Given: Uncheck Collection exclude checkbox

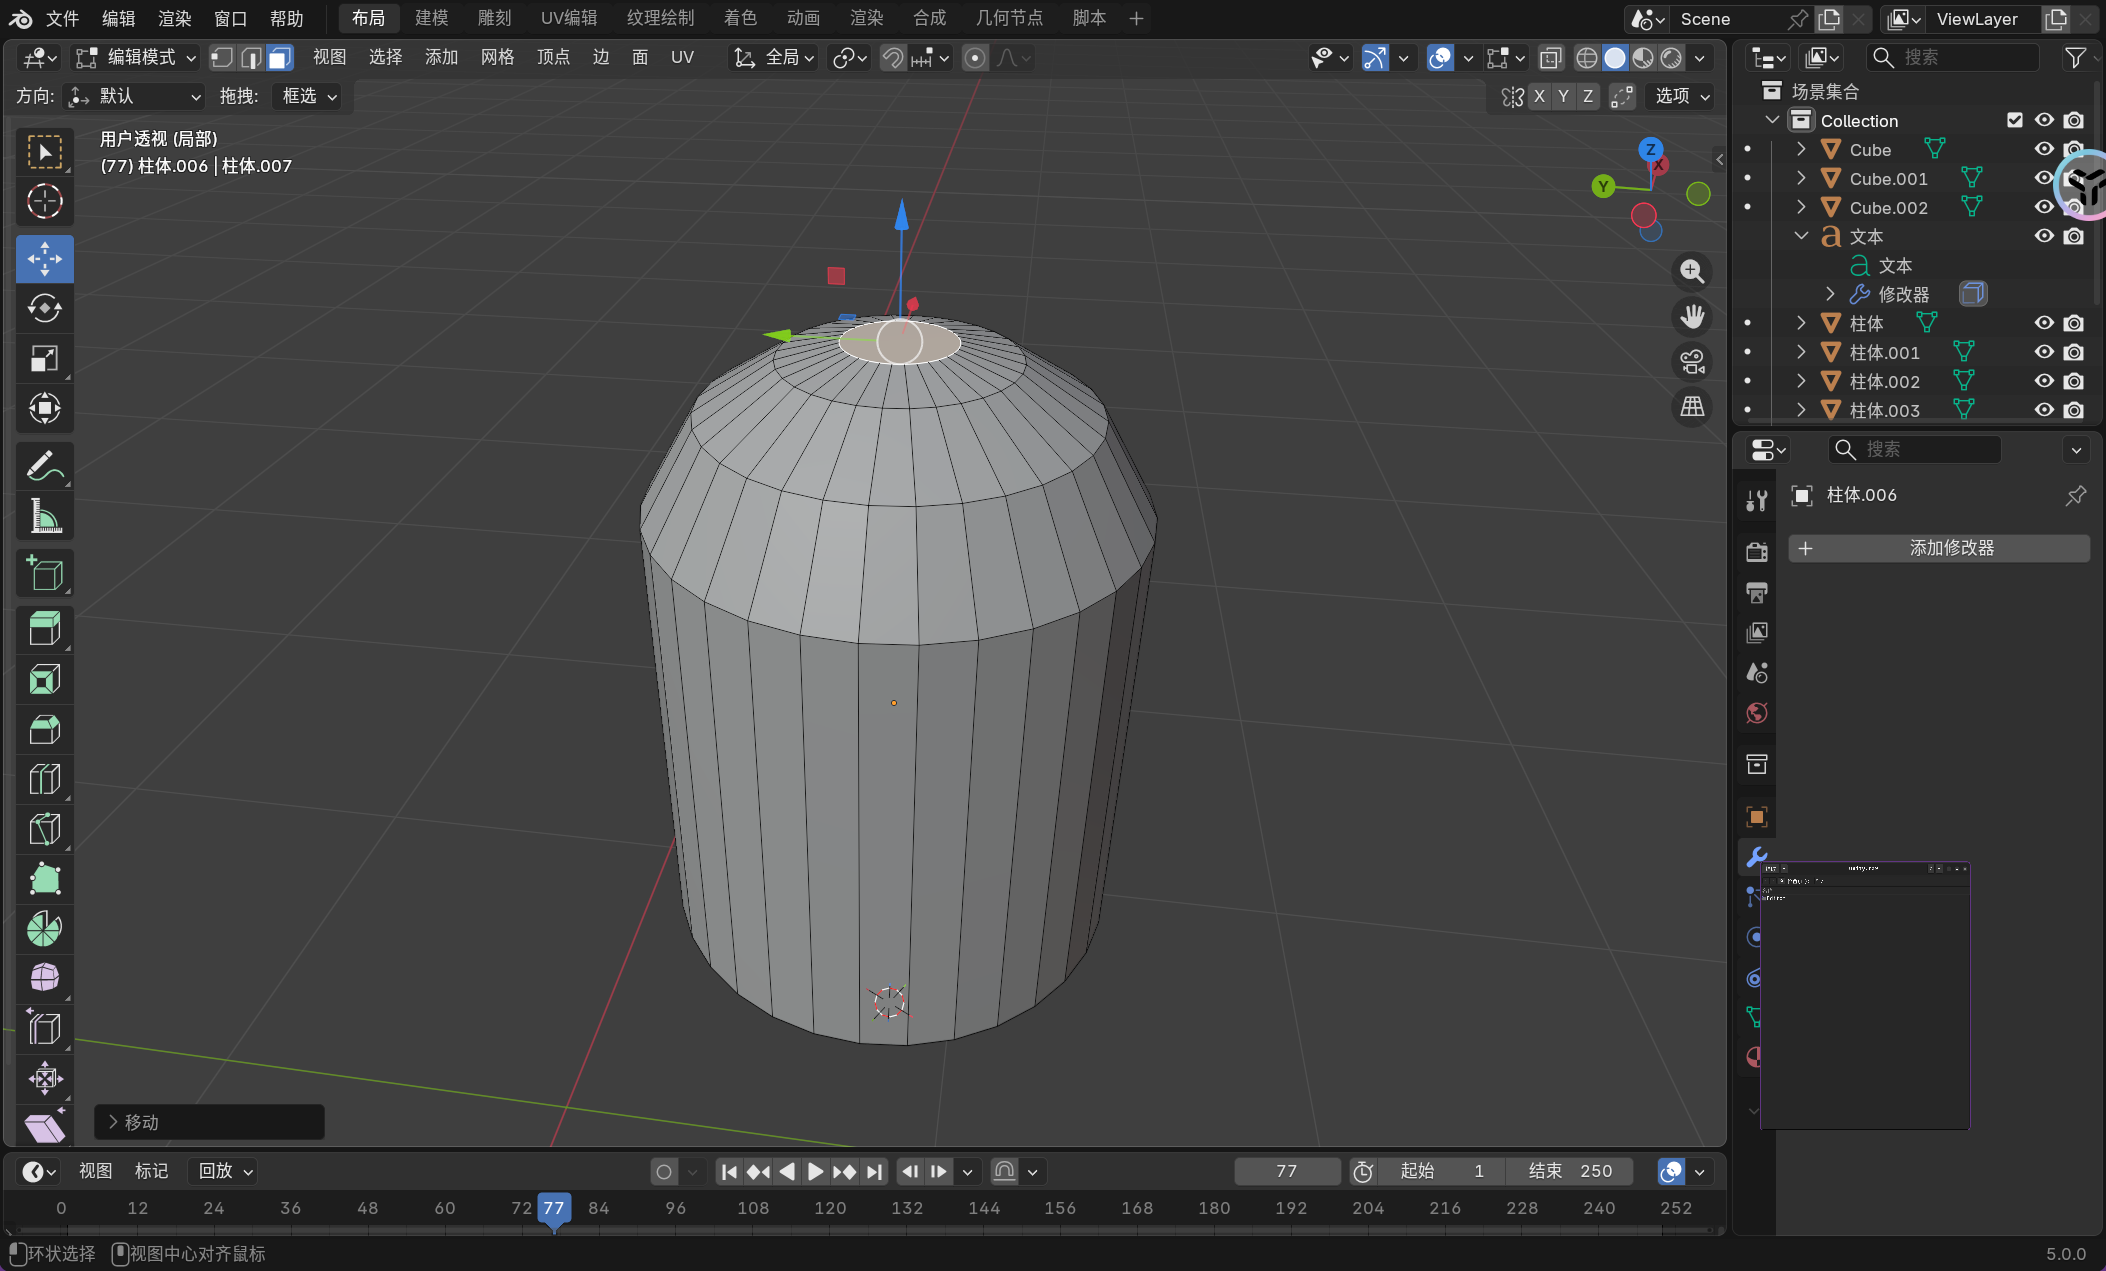Looking at the screenshot, I should click(x=2015, y=120).
